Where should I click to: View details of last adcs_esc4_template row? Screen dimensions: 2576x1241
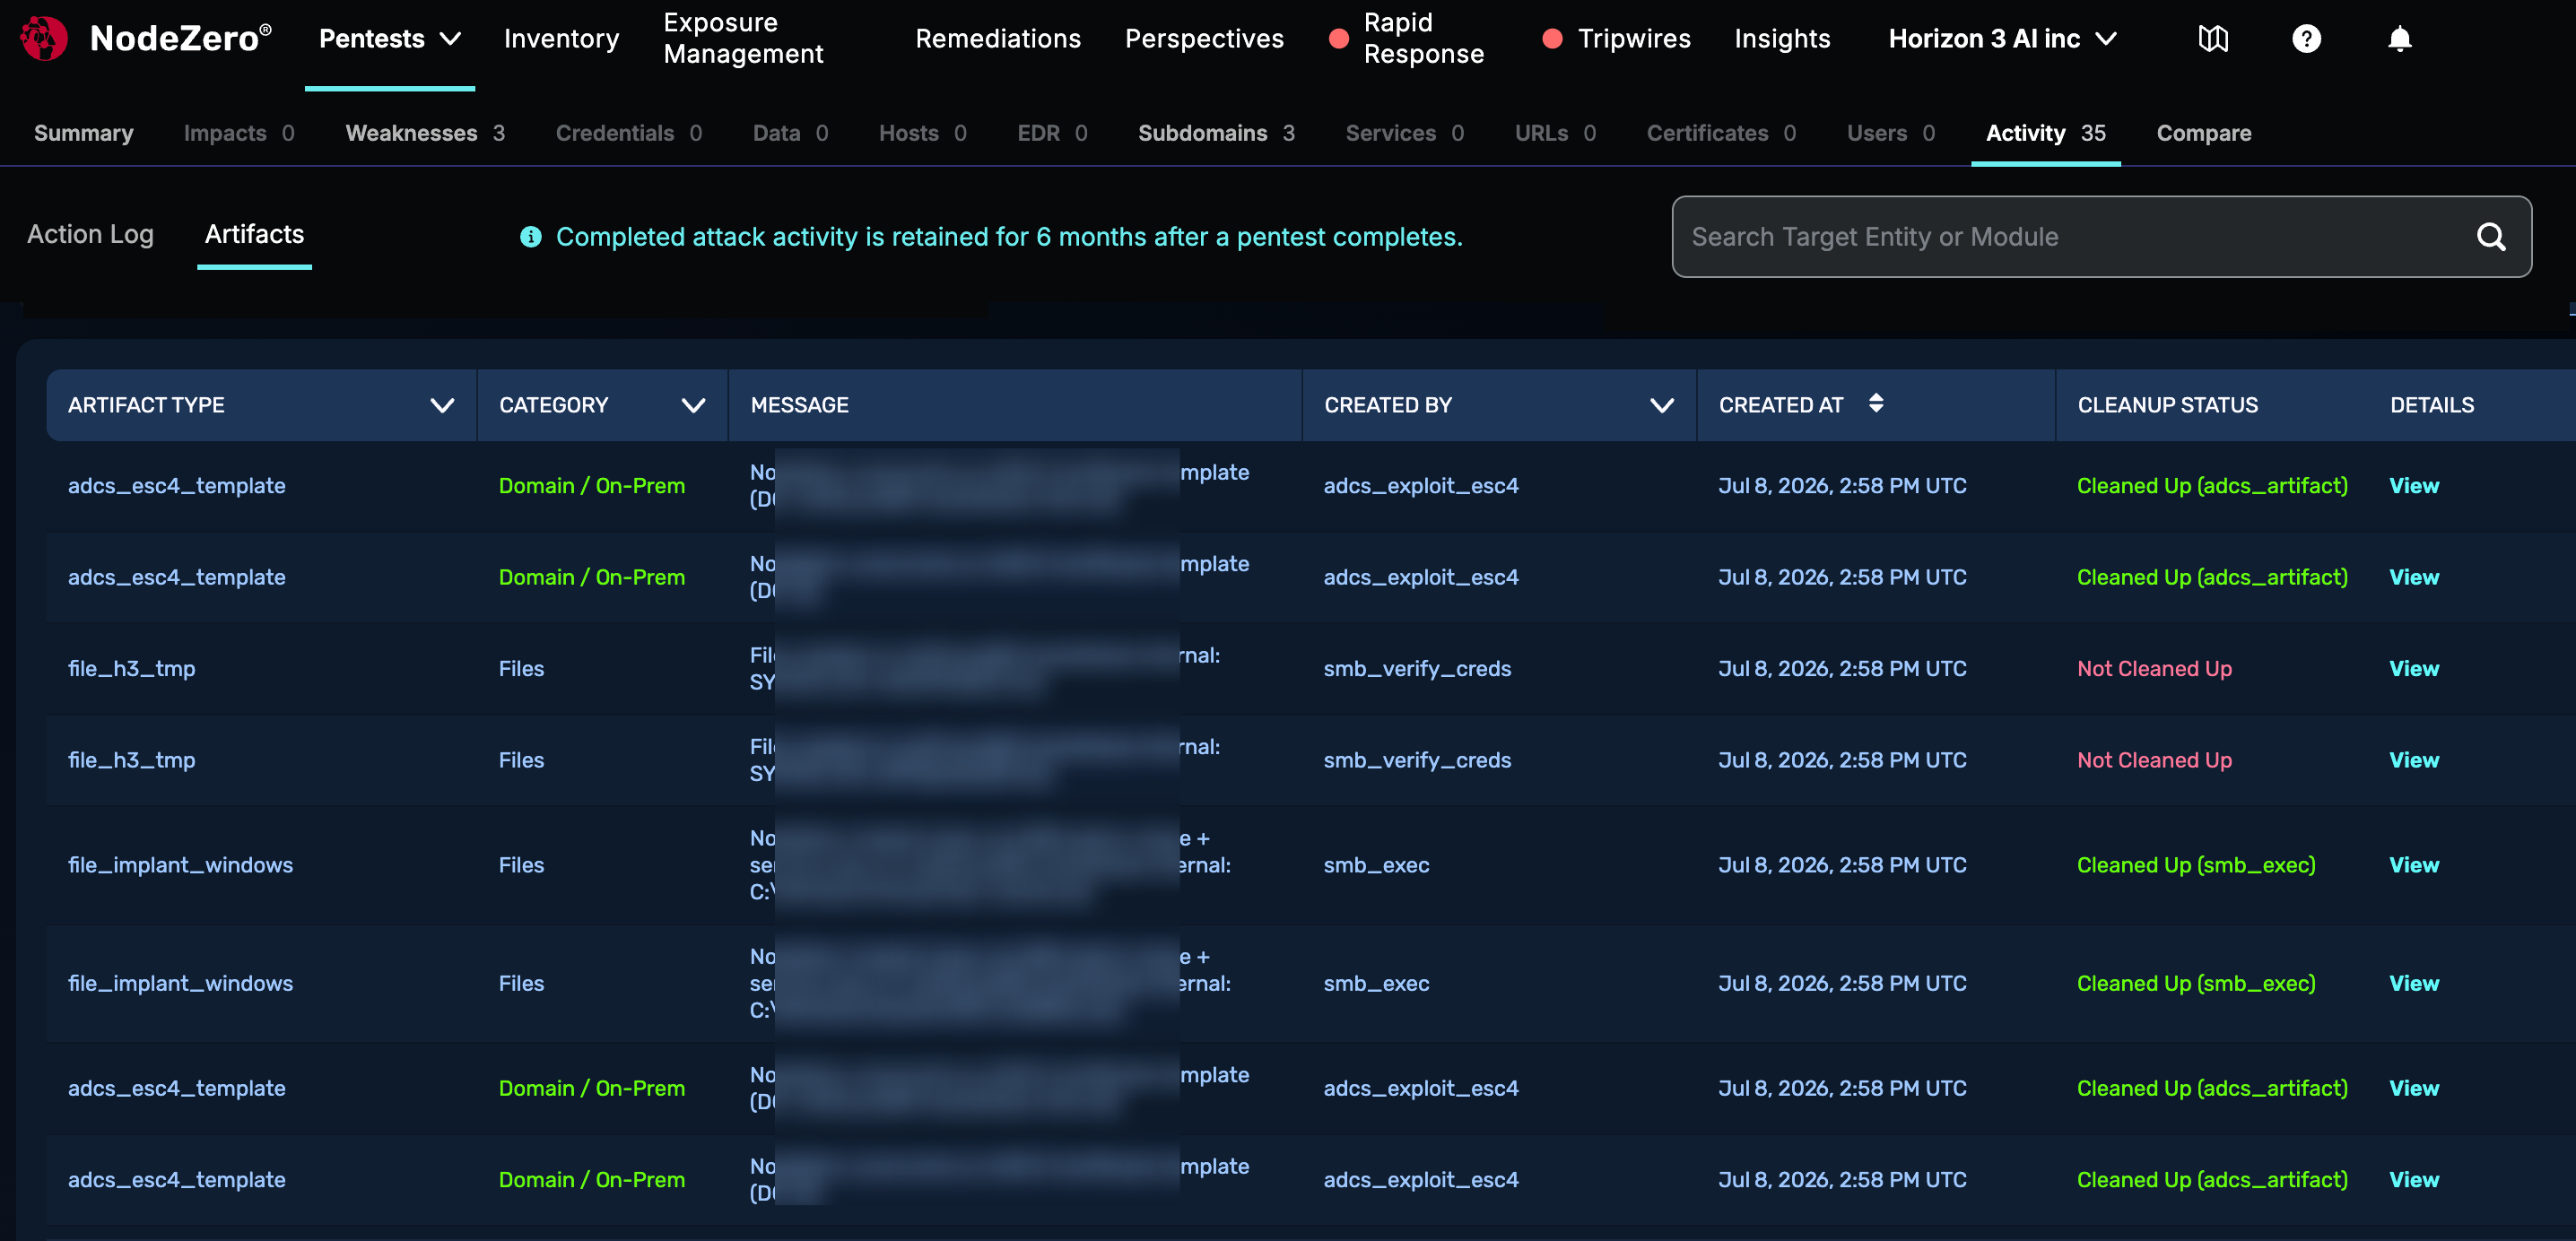(2414, 1180)
